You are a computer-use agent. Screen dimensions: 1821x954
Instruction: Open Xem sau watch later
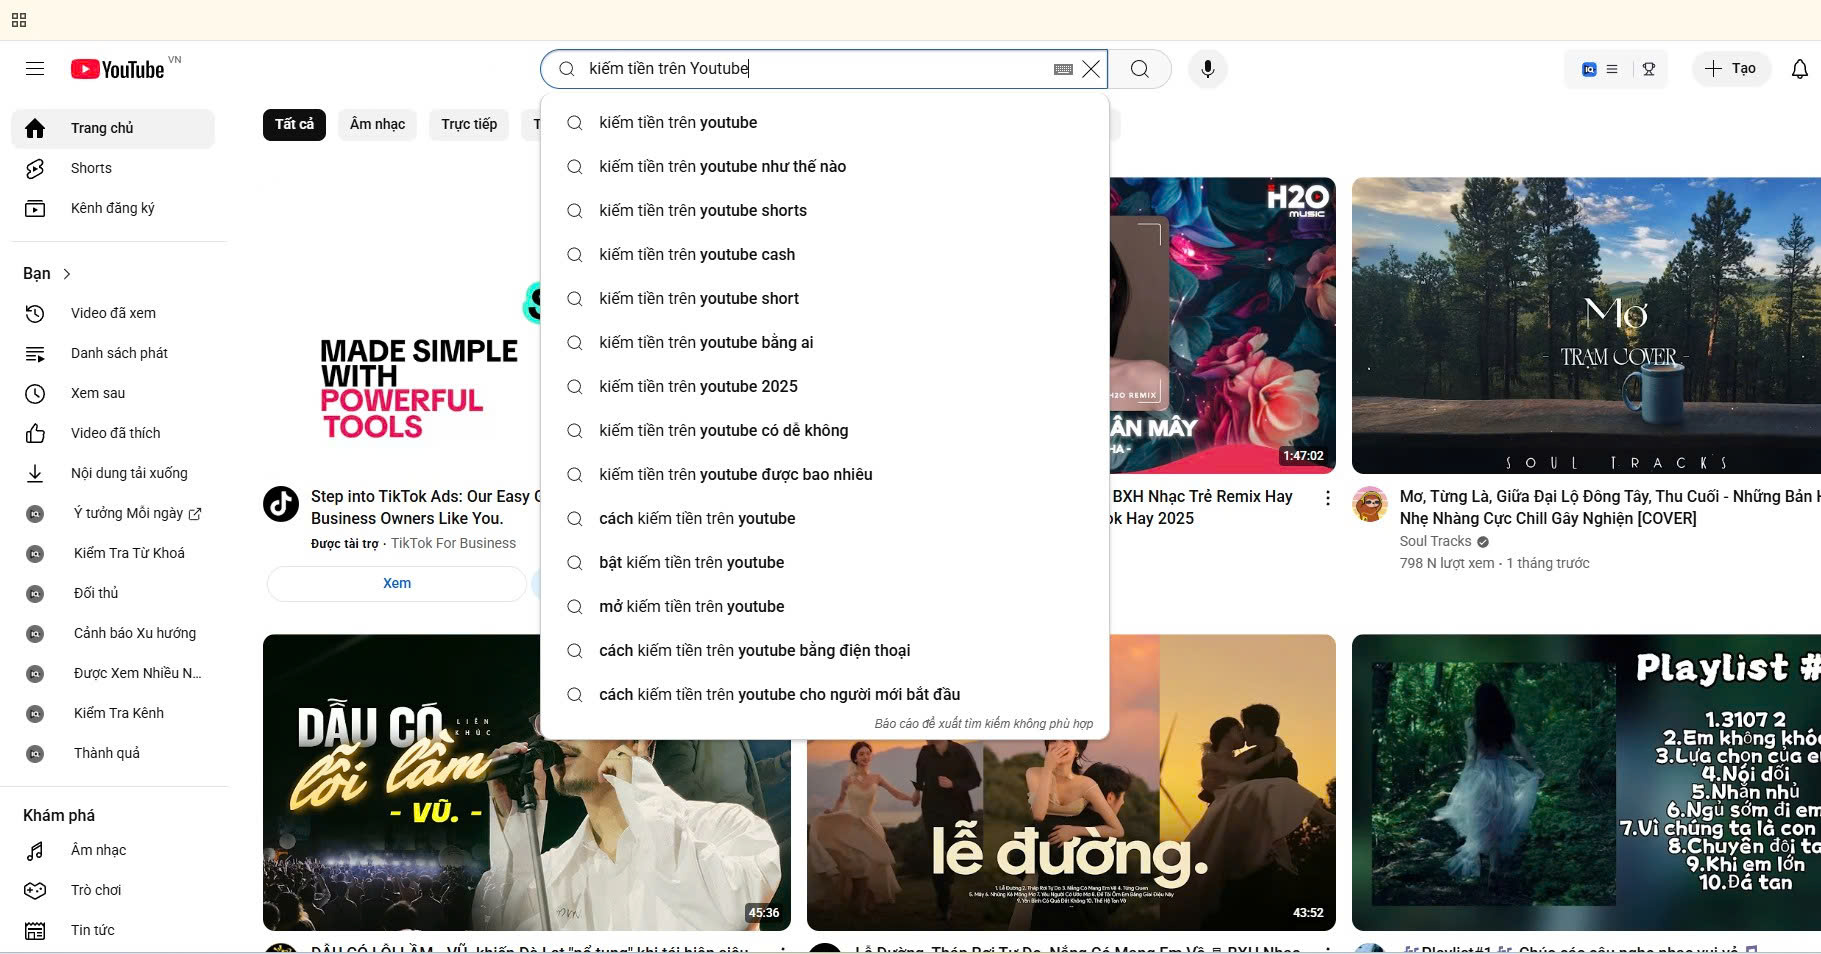point(113,393)
